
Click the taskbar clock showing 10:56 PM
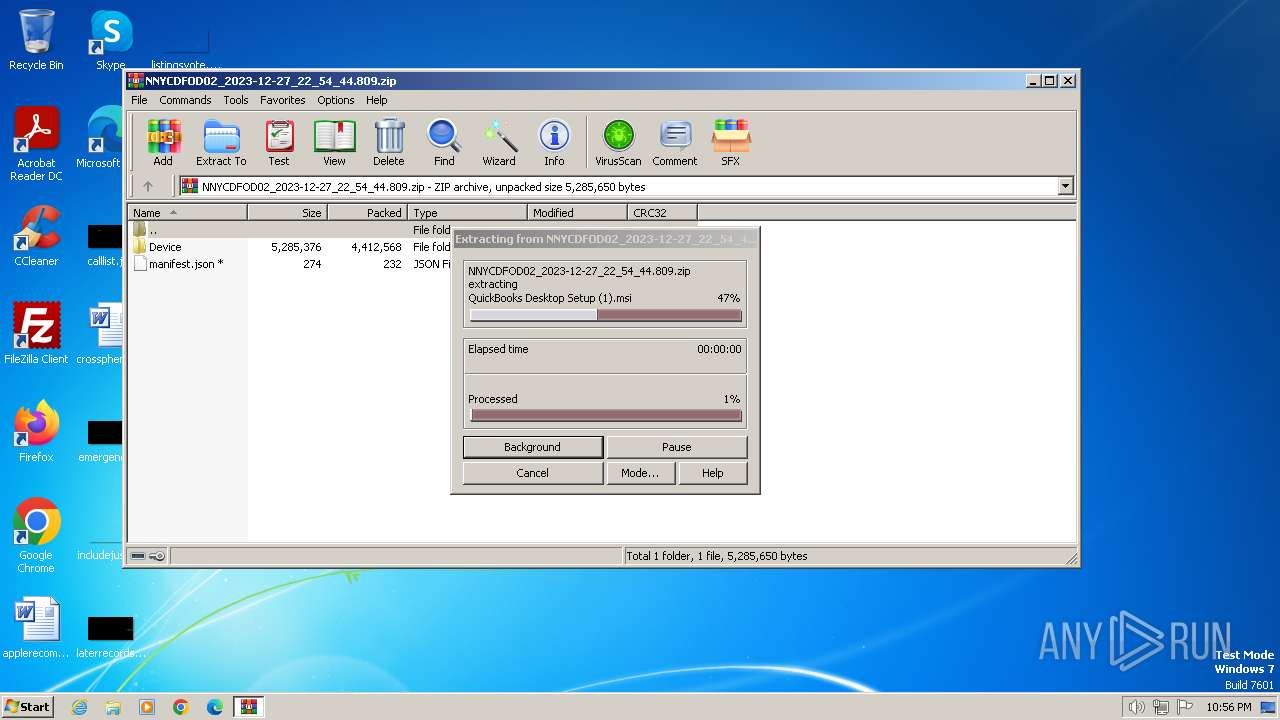[x=1229, y=707]
